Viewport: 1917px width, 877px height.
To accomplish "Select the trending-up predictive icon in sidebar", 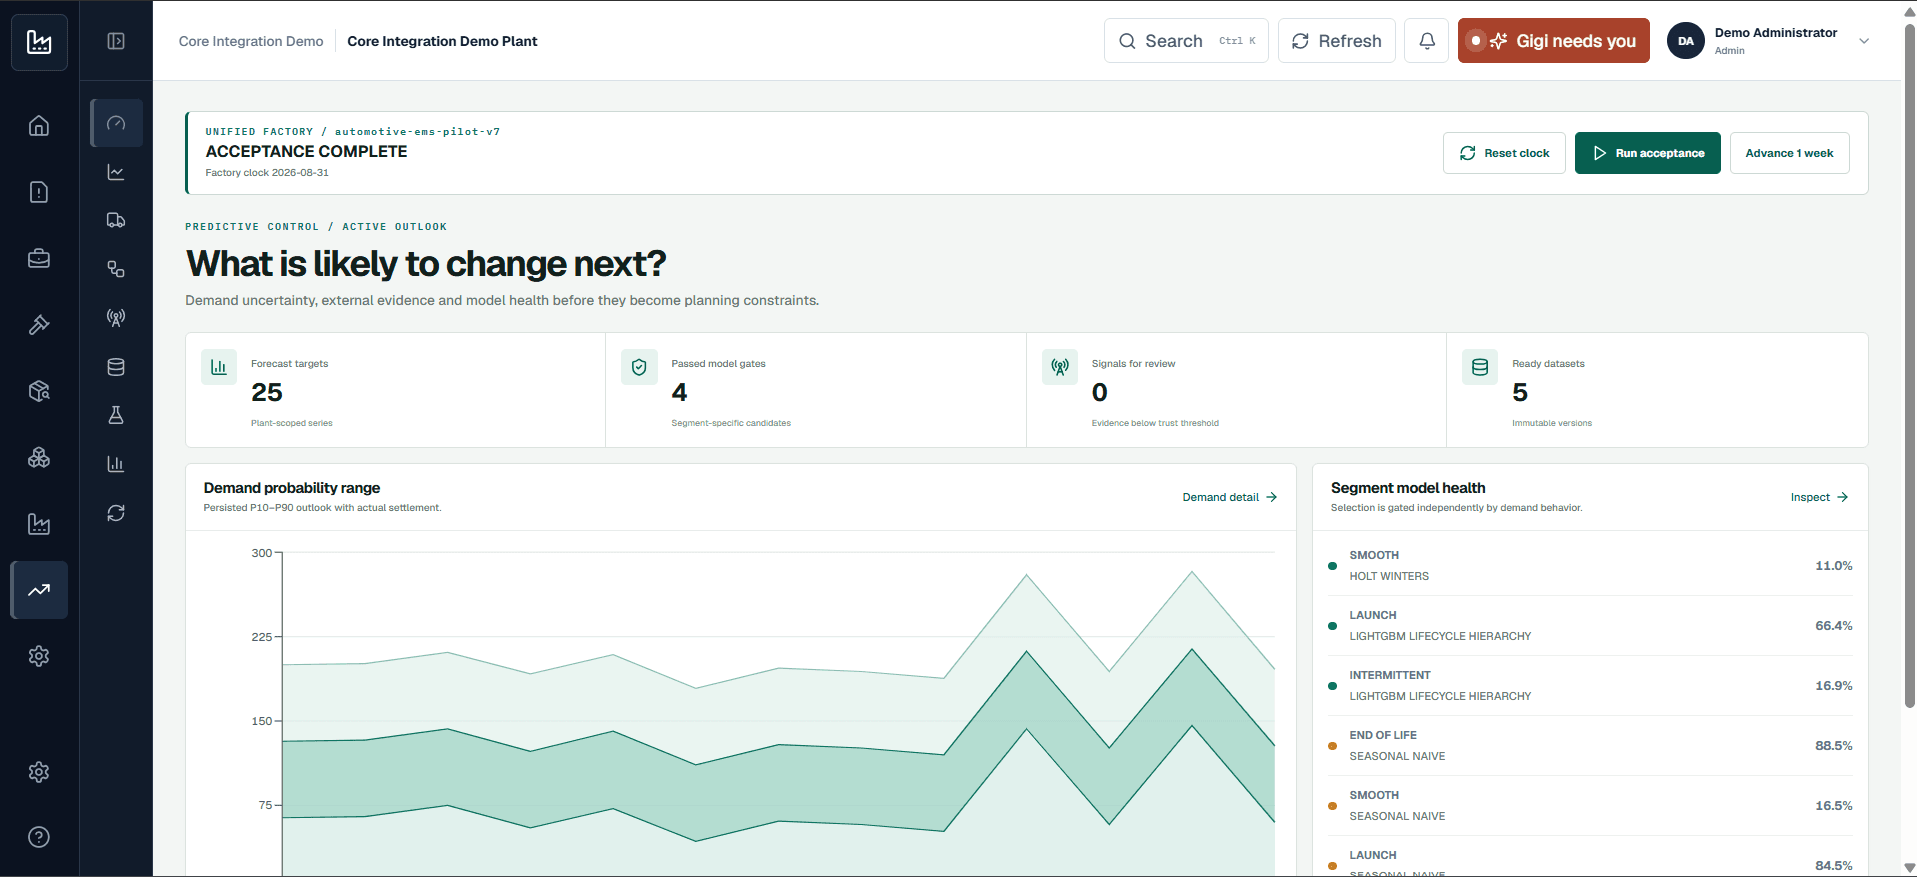I will click(x=39, y=590).
